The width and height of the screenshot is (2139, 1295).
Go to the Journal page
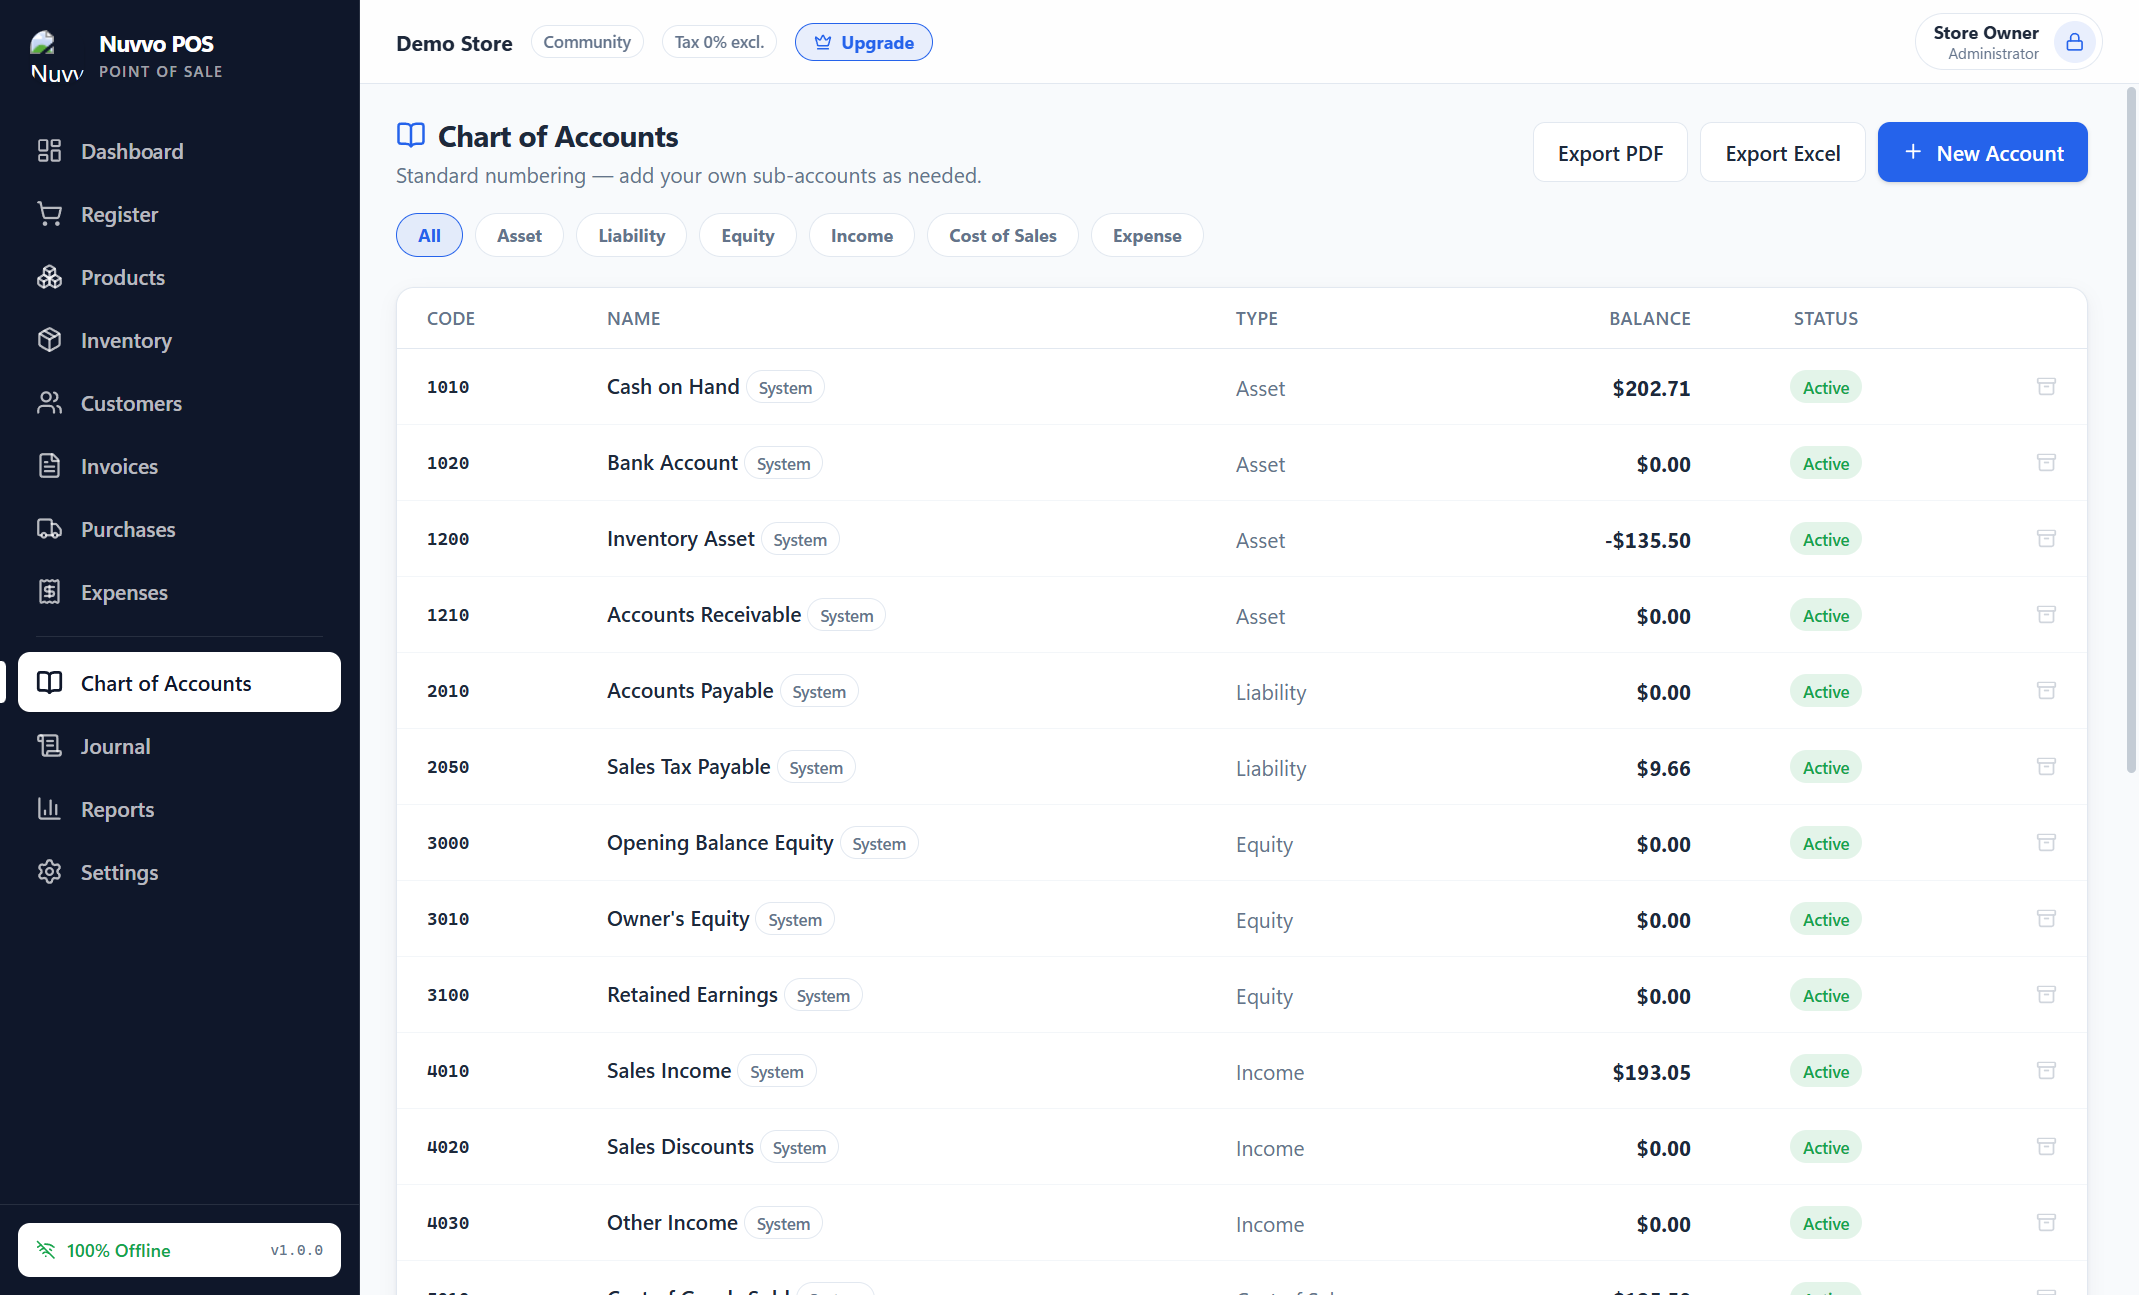coord(179,746)
